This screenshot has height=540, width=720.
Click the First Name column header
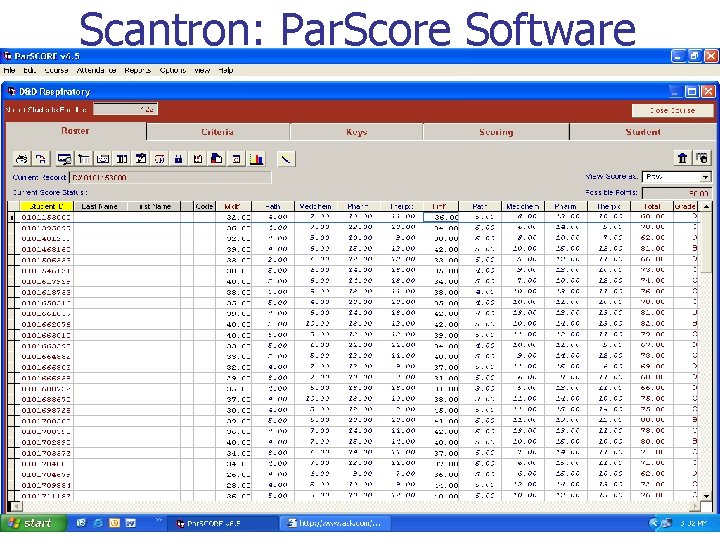pos(154,206)
